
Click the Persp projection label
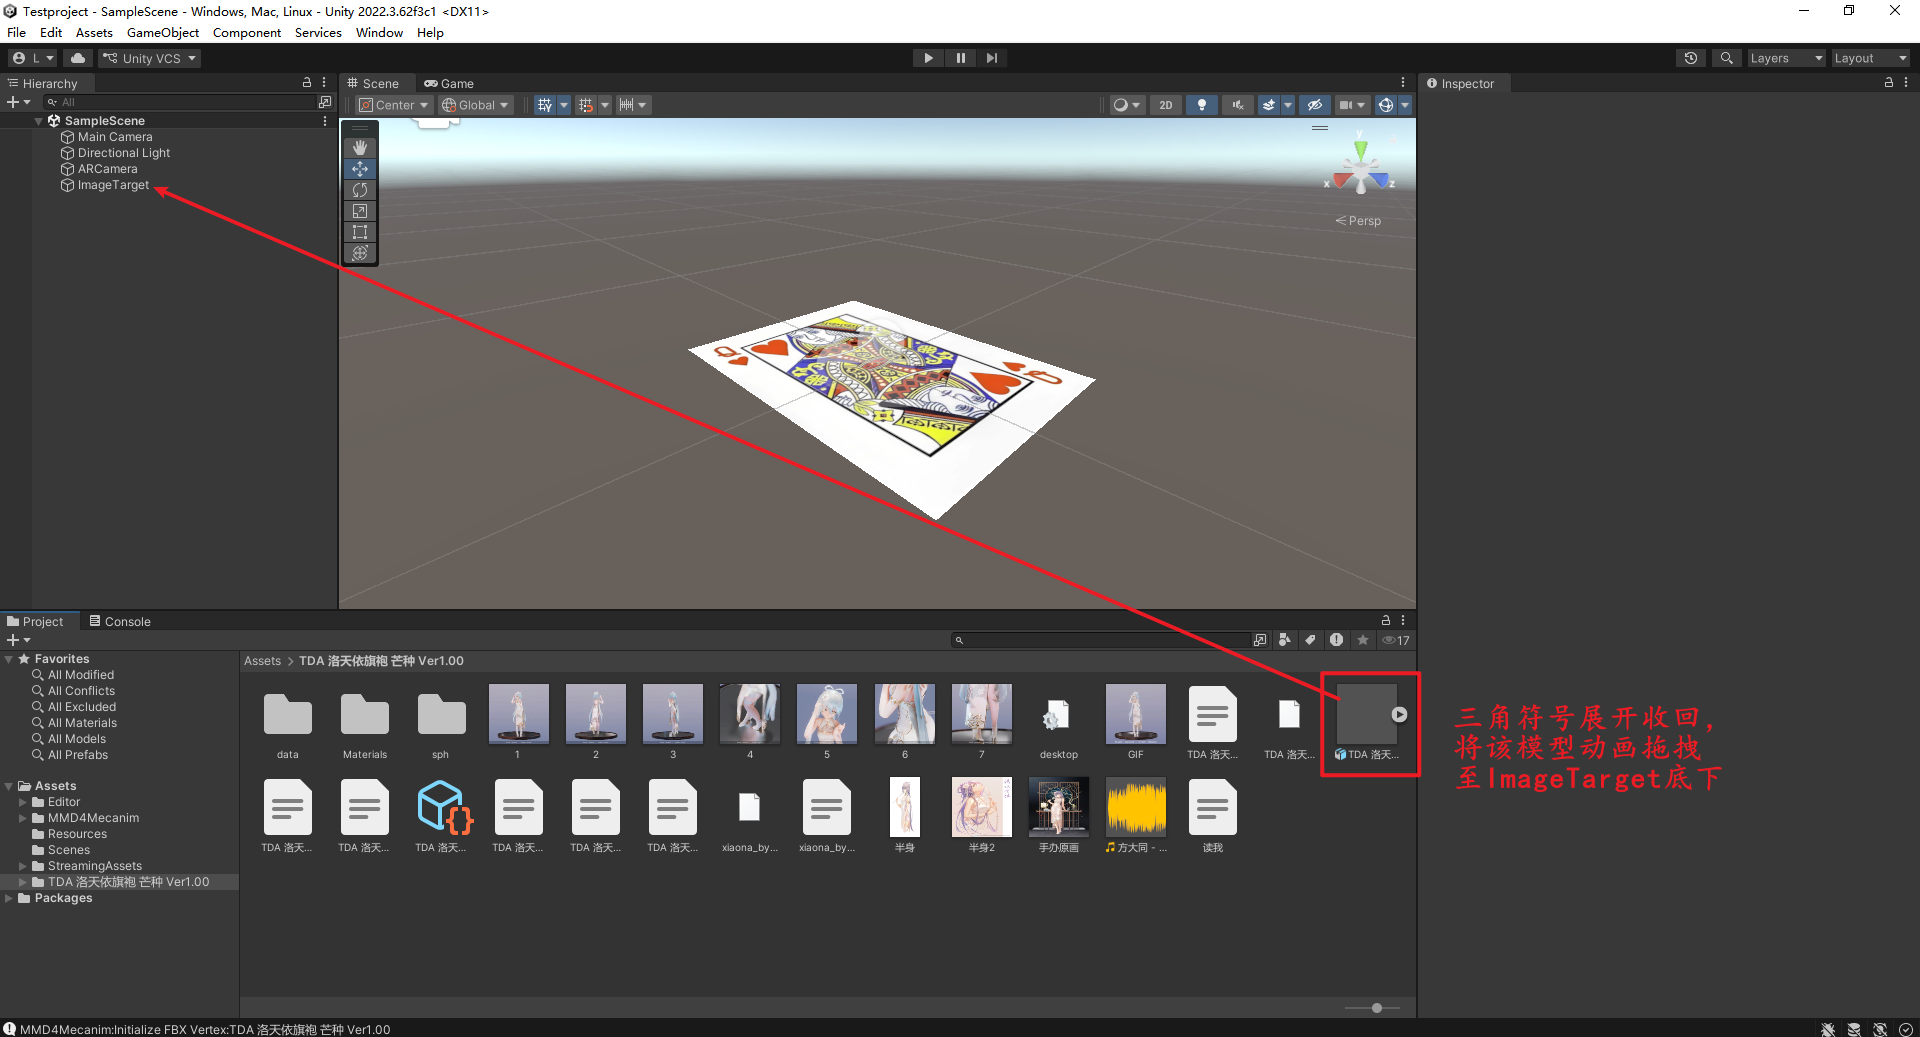tap(1358, 221)
